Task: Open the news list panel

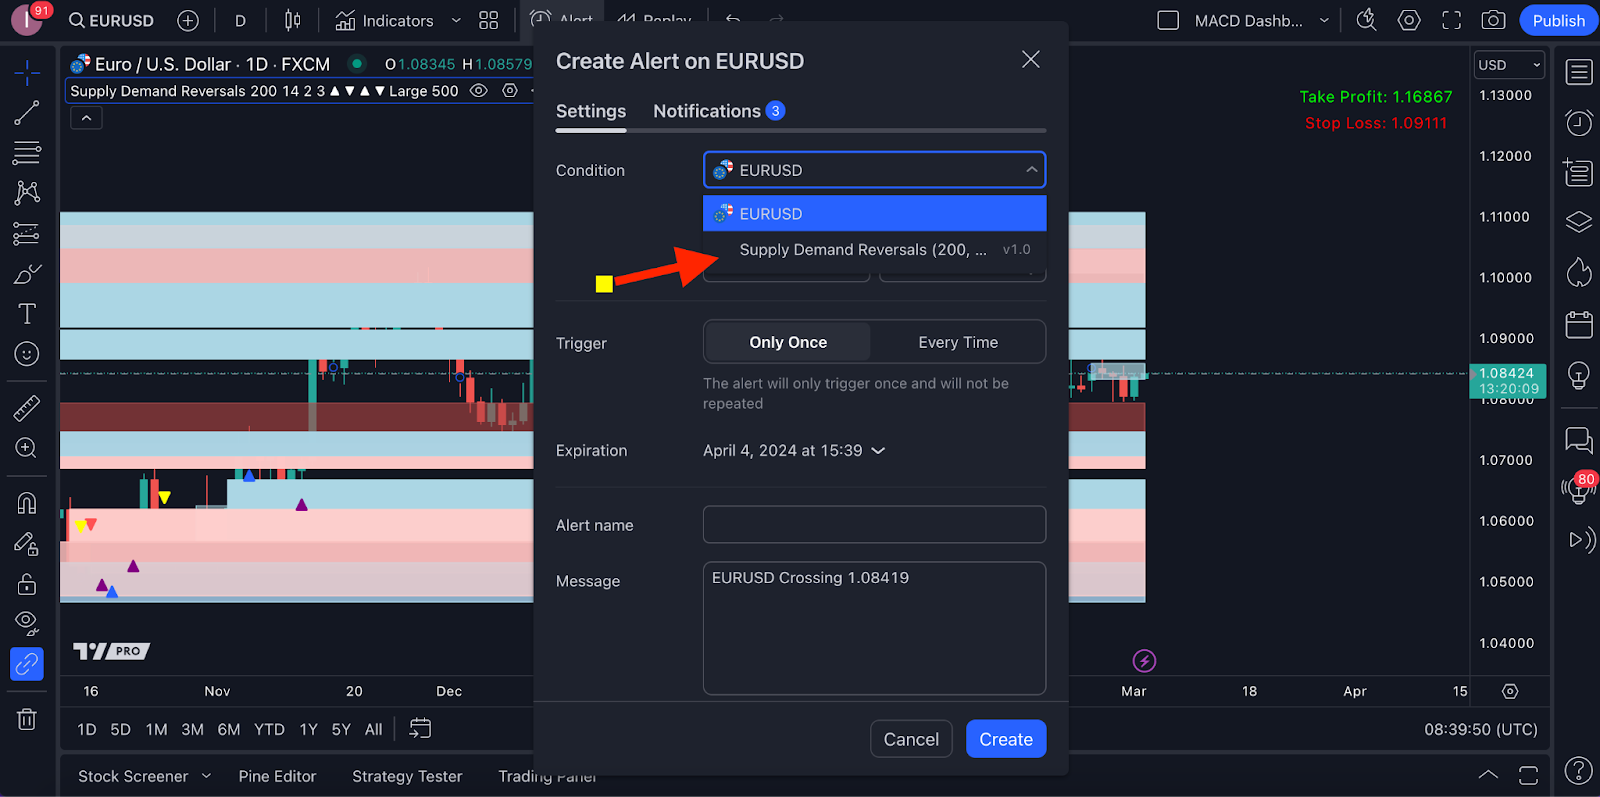Action: tap(1579, 172)
